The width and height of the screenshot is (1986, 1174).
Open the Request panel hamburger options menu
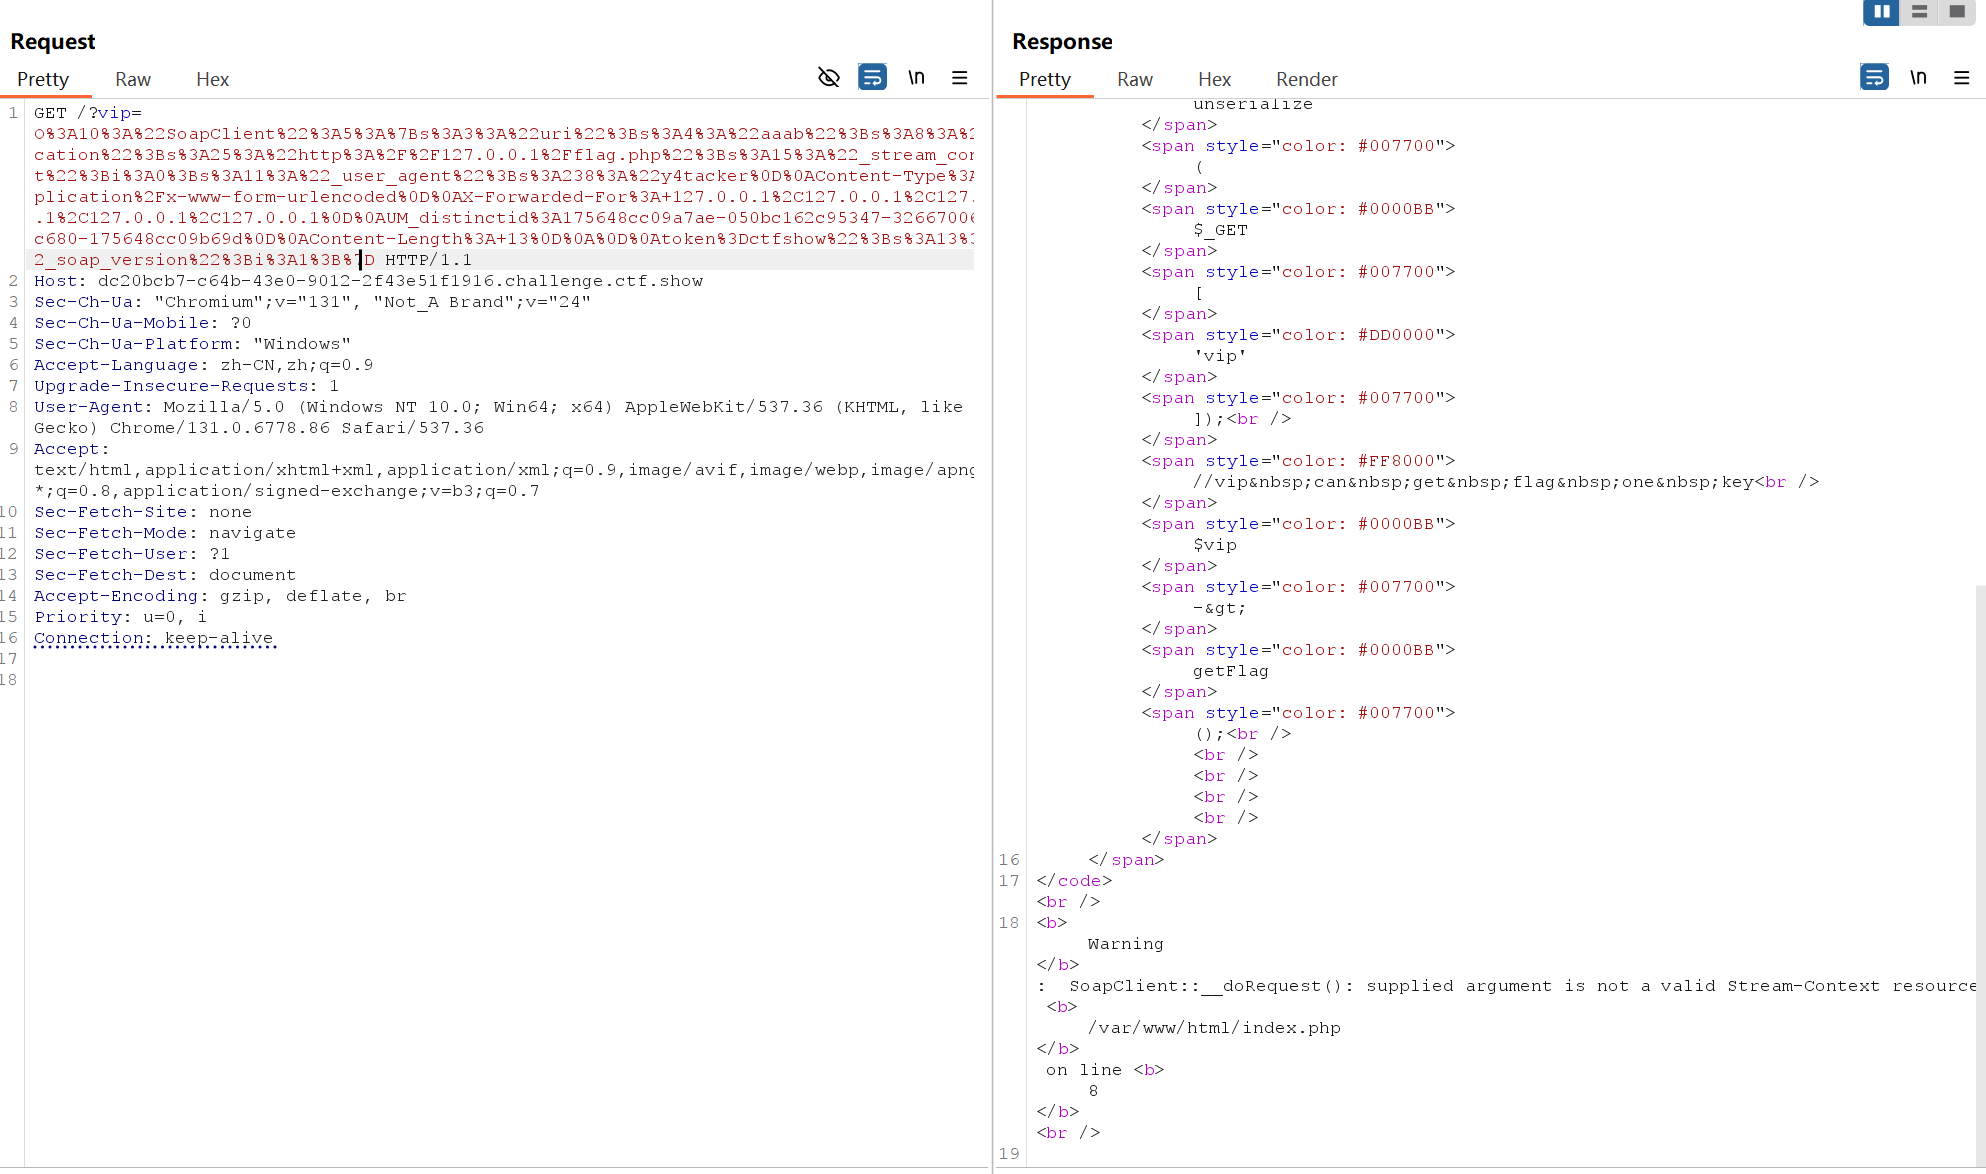point(959,77)
